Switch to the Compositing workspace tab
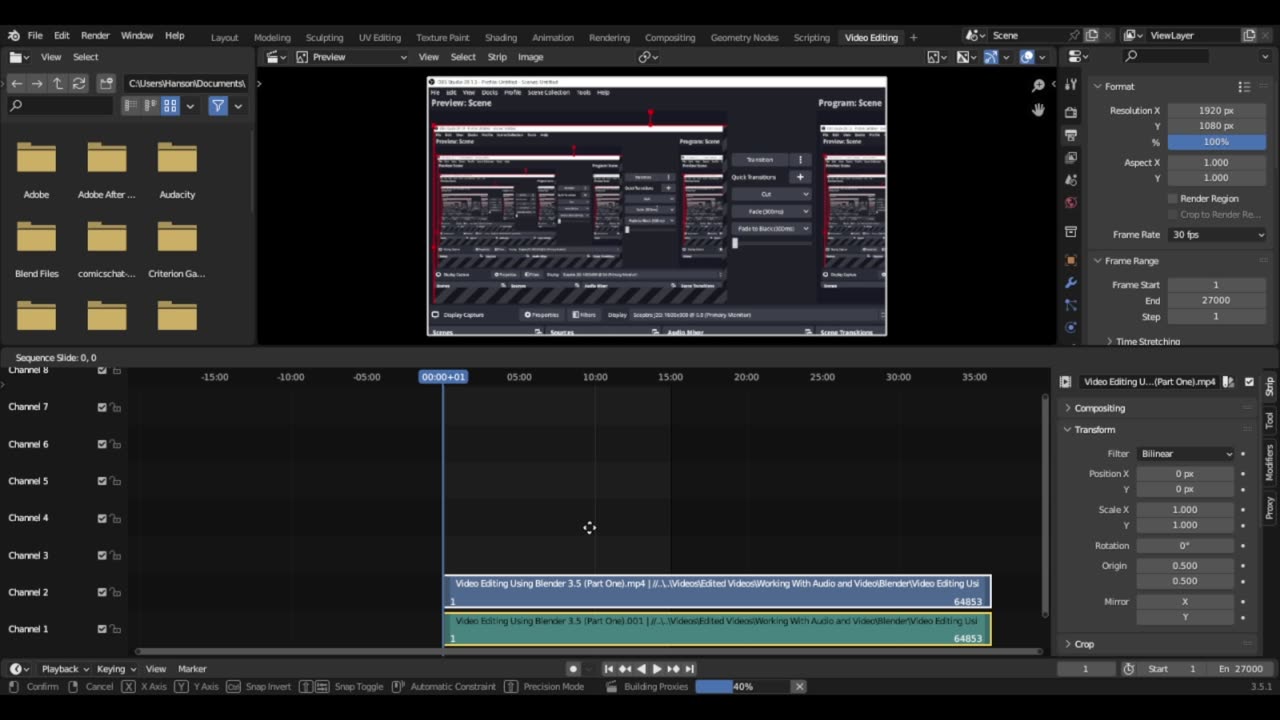Image resolution: width=1280 pixels, height=720 pixels. point(670,37)
